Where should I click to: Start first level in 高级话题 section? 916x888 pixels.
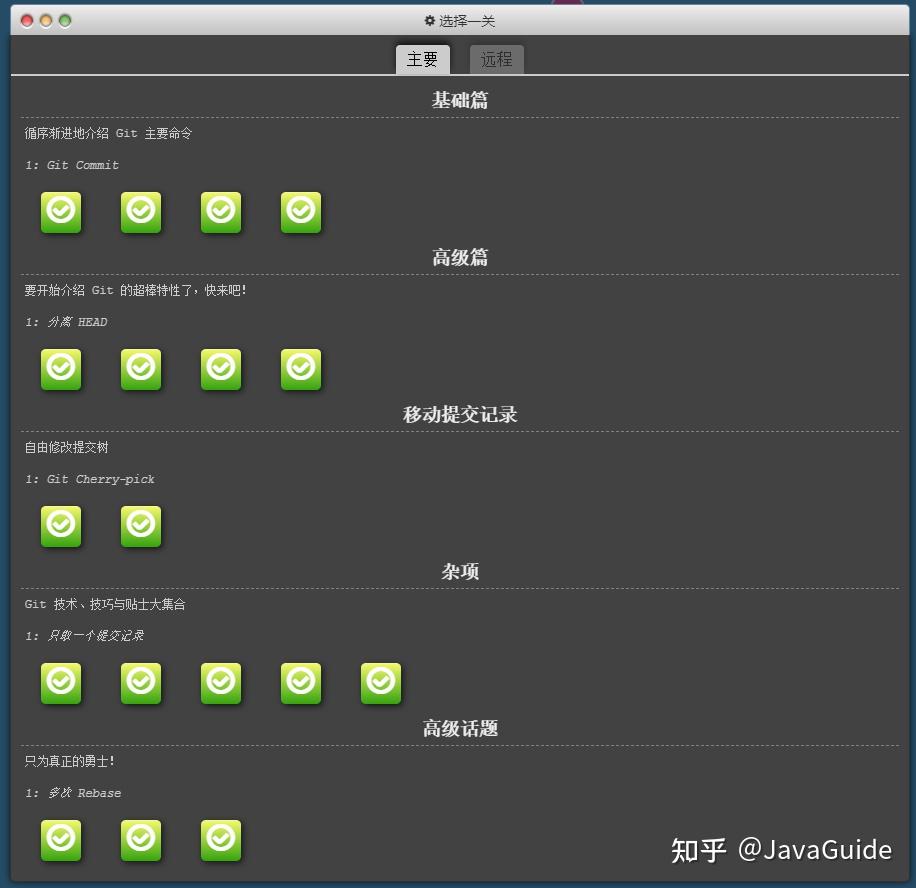click(61, 840)
